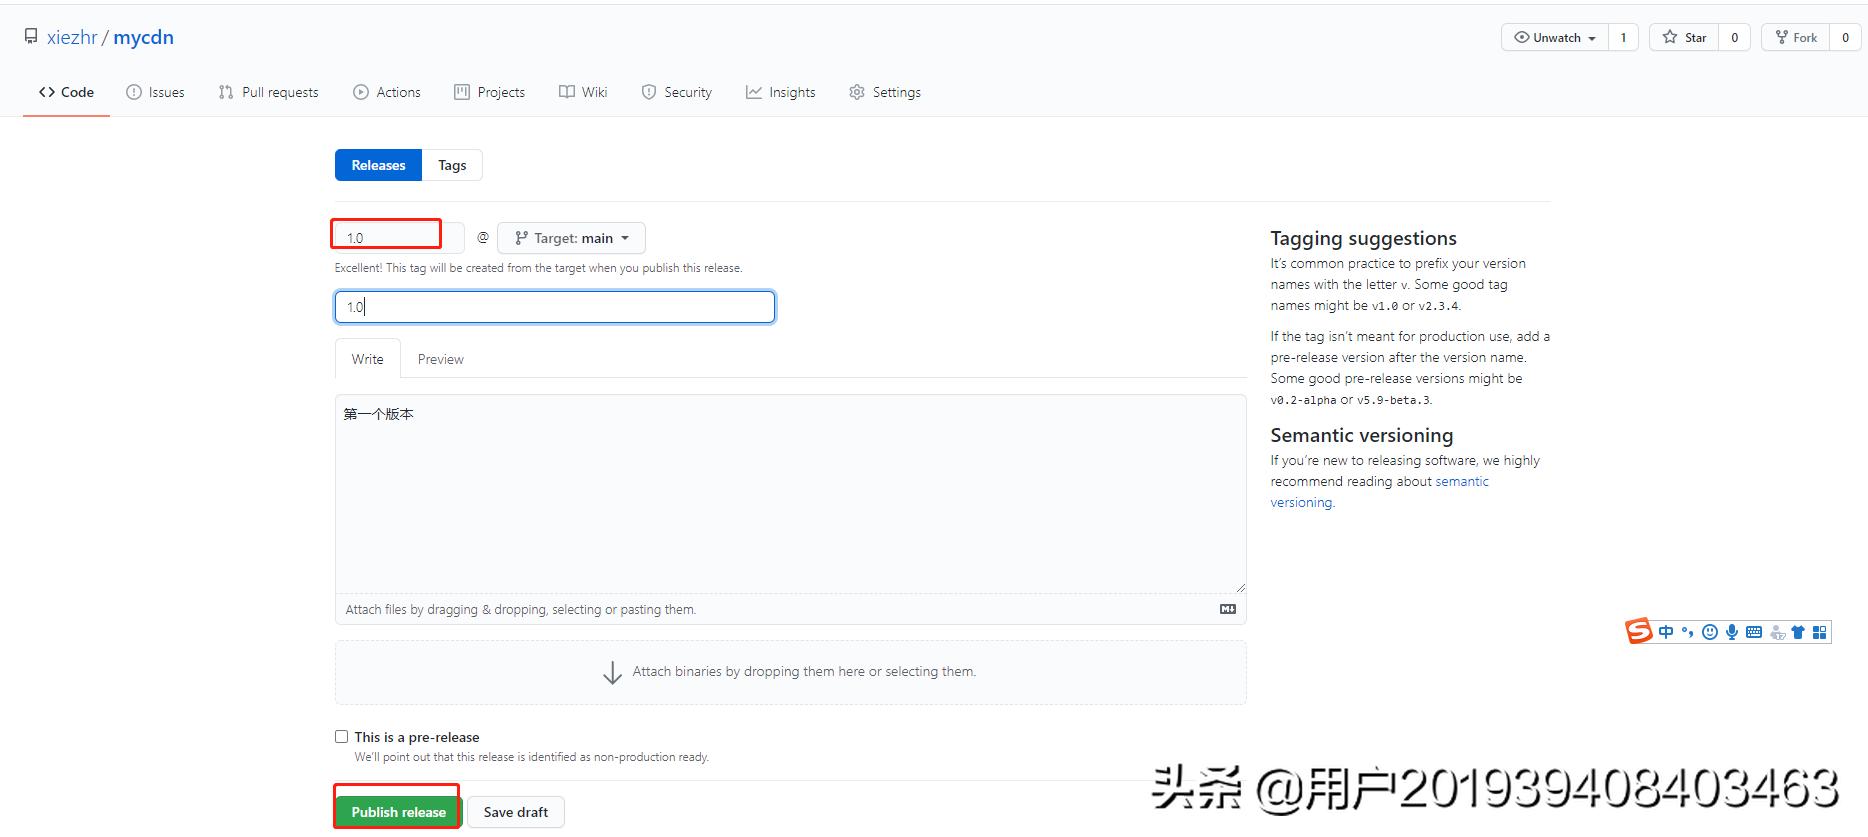Click the Semantic versioning heading

pyautogui.click(x=1362, y=435)
